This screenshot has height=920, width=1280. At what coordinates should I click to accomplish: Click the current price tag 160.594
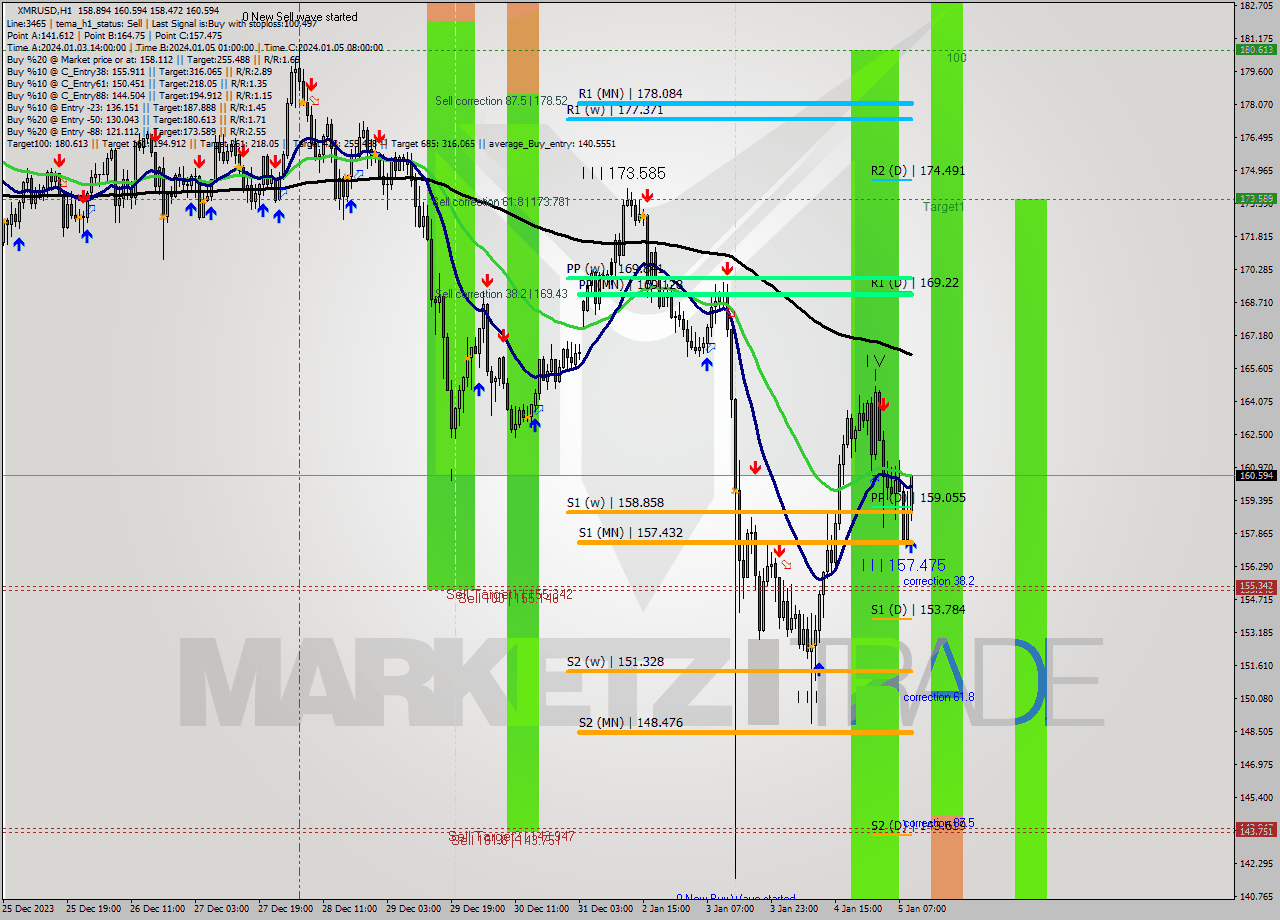(x=1256, y=476)
